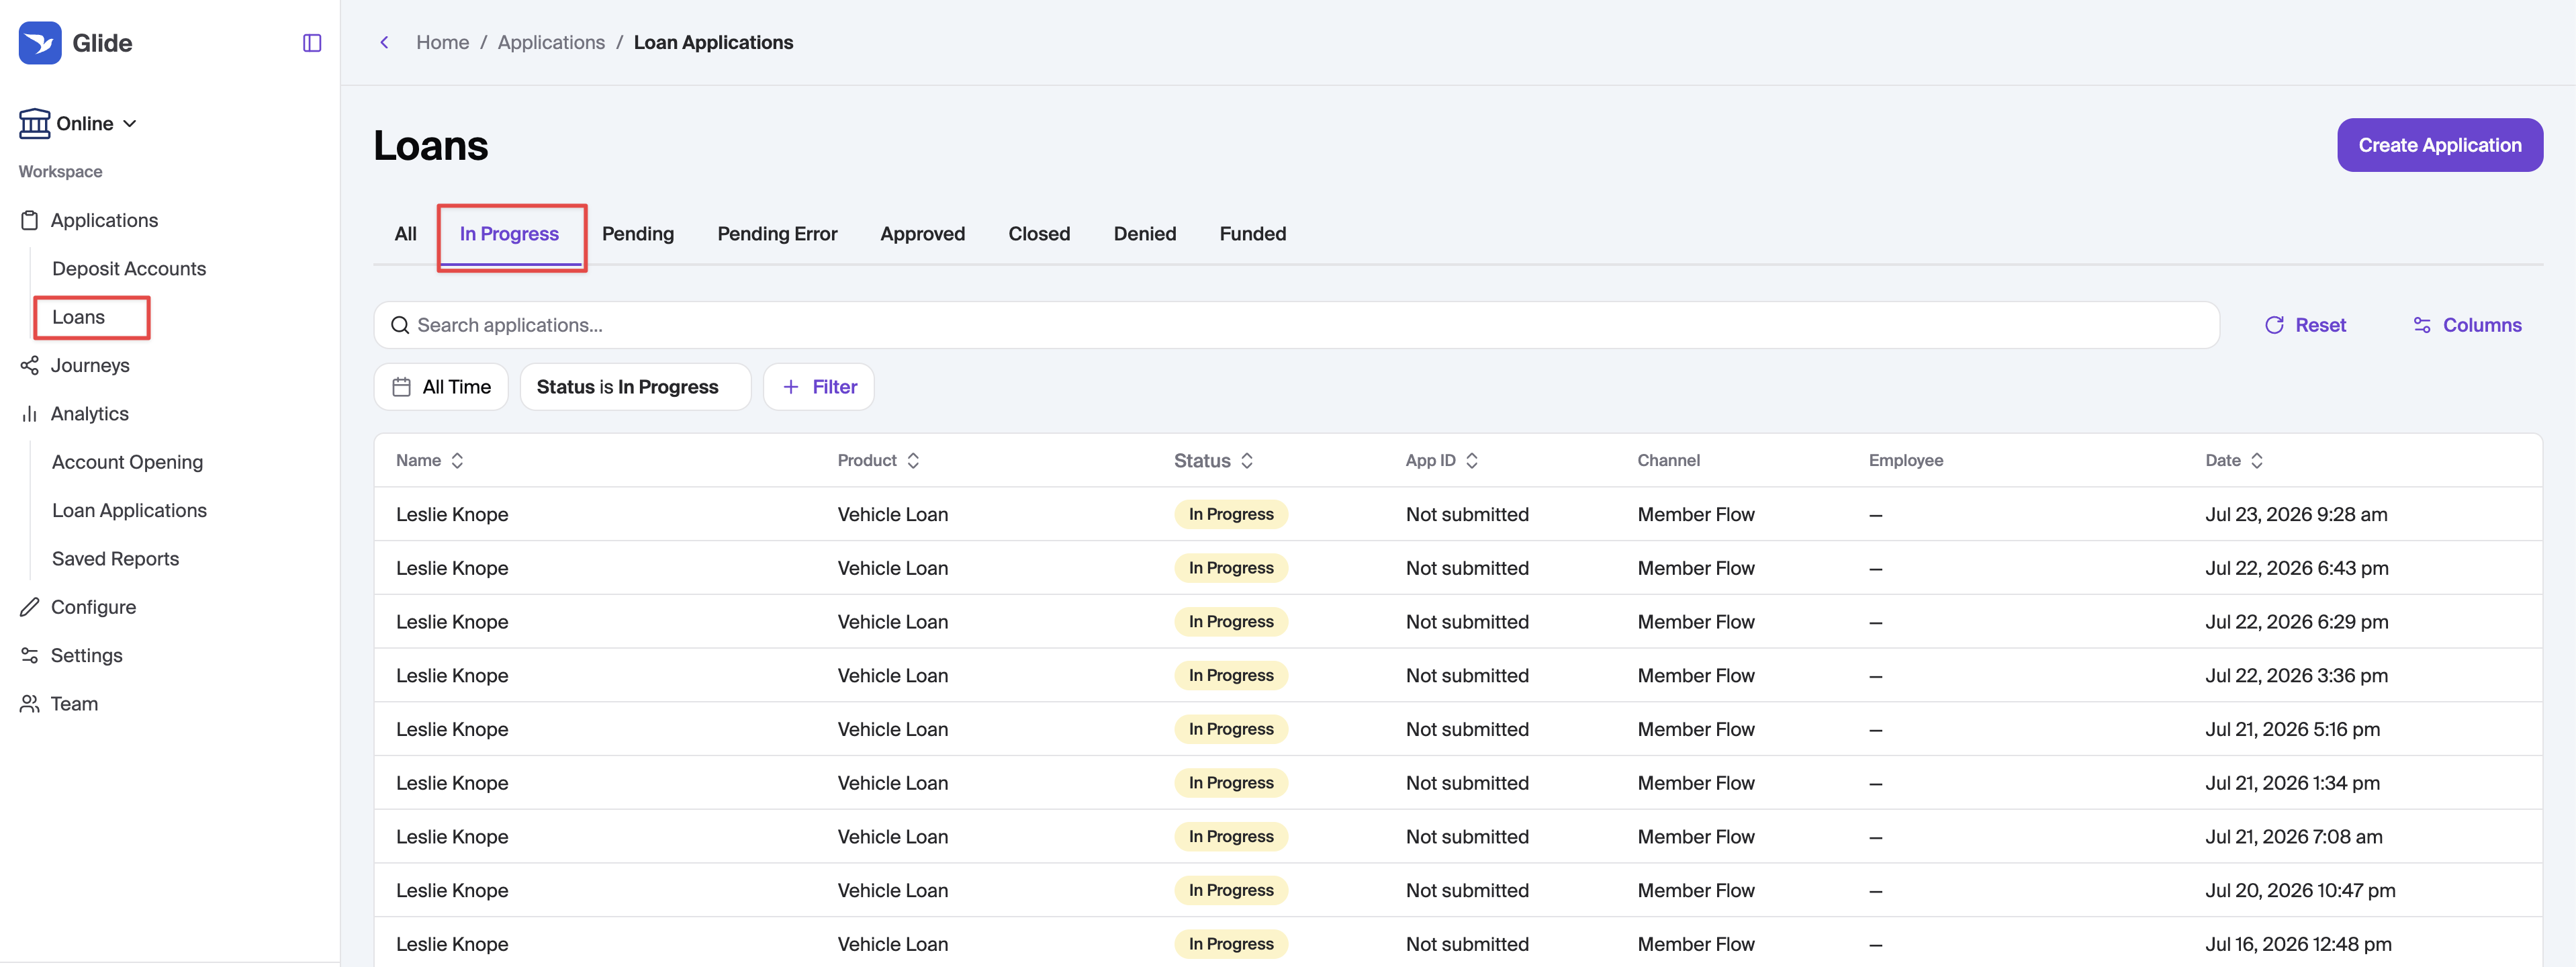Image resolution: width=2576 pixels, height=967 pixels.
Task: Sort table by Status column arrows
Action: 1247,460
